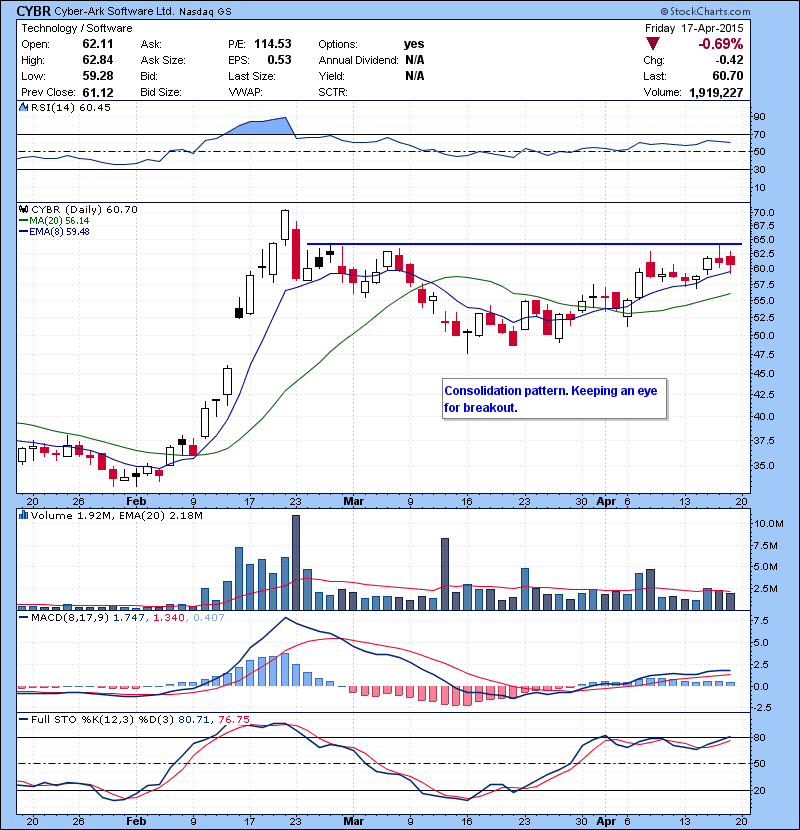Click the Low value 59.28
The width and height of the screenshot is (800, 830).
(x=97, y=76)
